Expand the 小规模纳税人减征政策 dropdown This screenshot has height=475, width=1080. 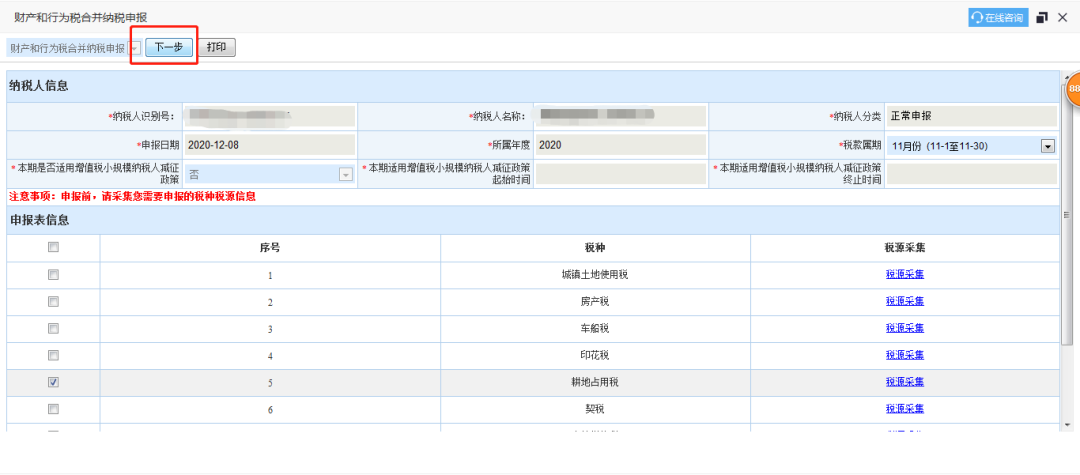point(346,174)
